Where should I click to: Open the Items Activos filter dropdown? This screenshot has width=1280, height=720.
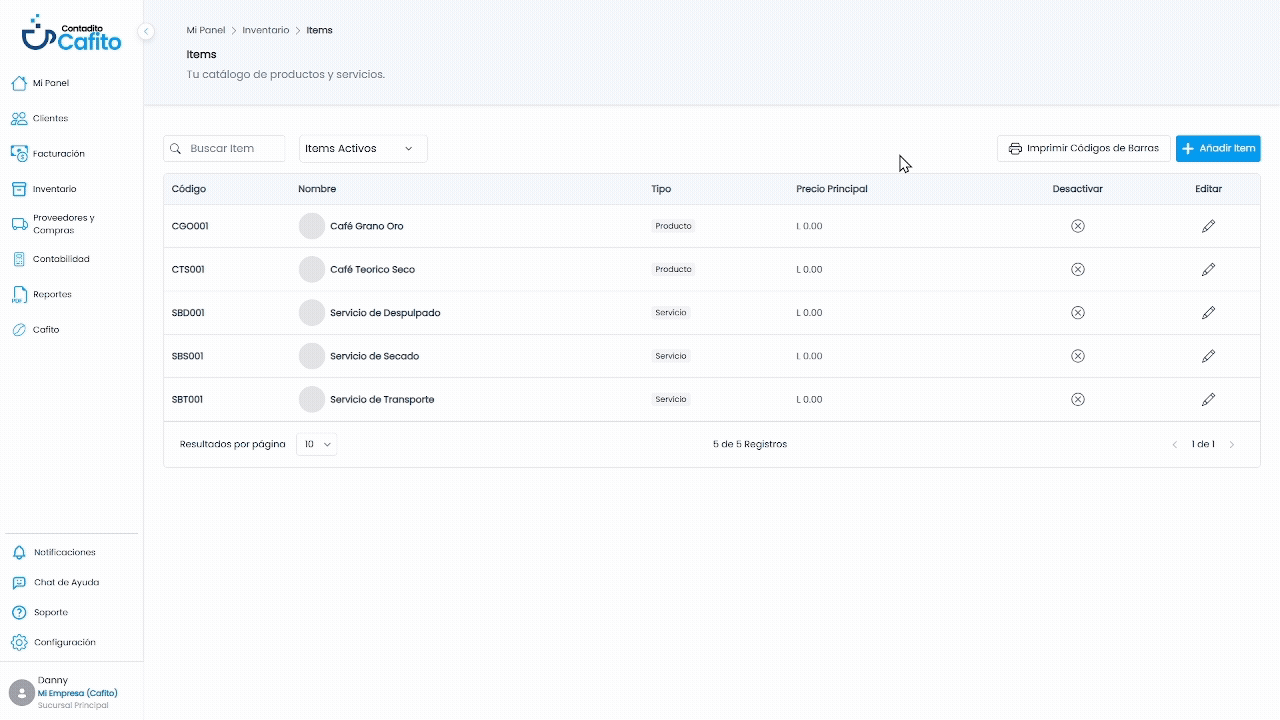click(x=363, y=148)
